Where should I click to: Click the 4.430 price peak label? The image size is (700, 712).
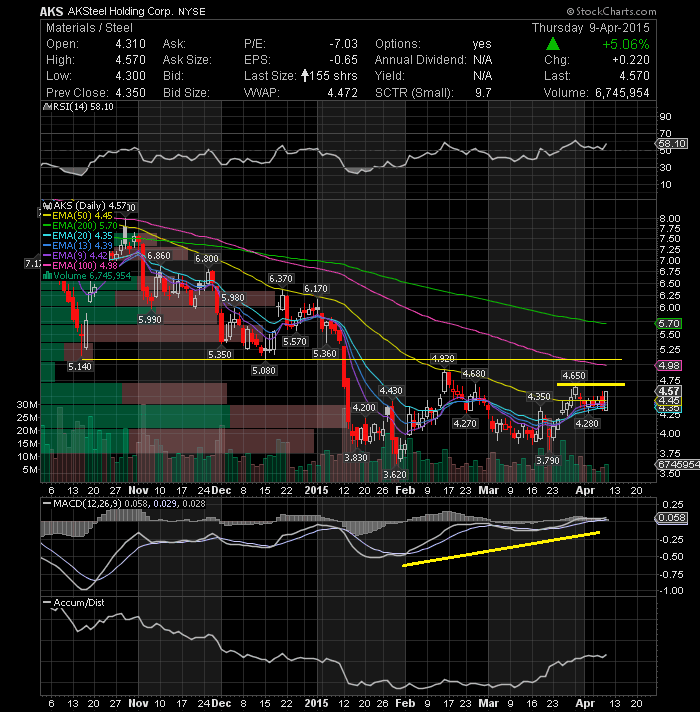coord(391,391)
